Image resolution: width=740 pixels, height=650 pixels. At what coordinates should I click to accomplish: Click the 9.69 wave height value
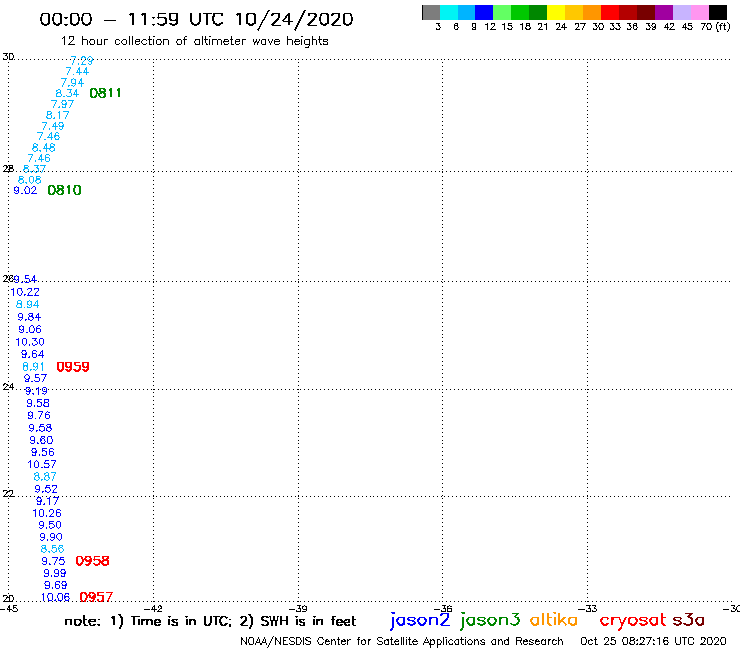click(56, 585)
